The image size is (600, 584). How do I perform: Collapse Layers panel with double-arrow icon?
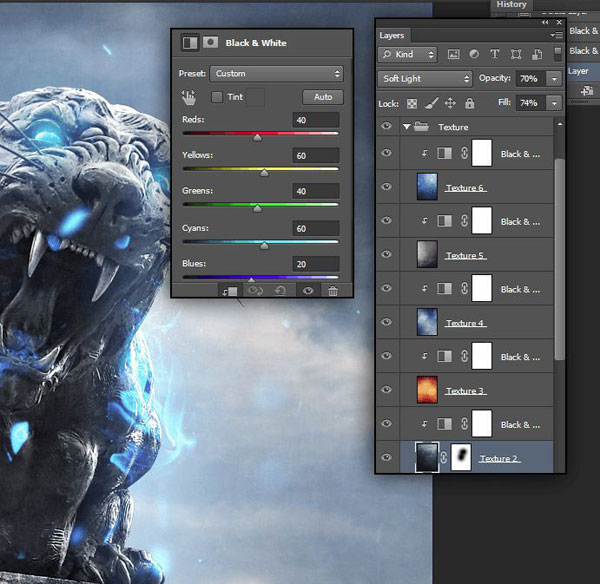point(545,22)
